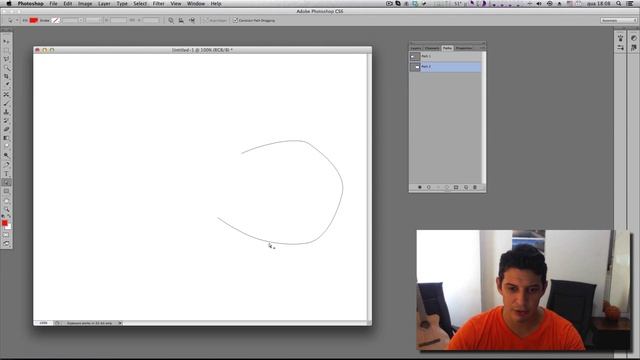Select the Pen tool
This screenshot has width=640, height=360.
pyautogui.click(x=6, y=164)
